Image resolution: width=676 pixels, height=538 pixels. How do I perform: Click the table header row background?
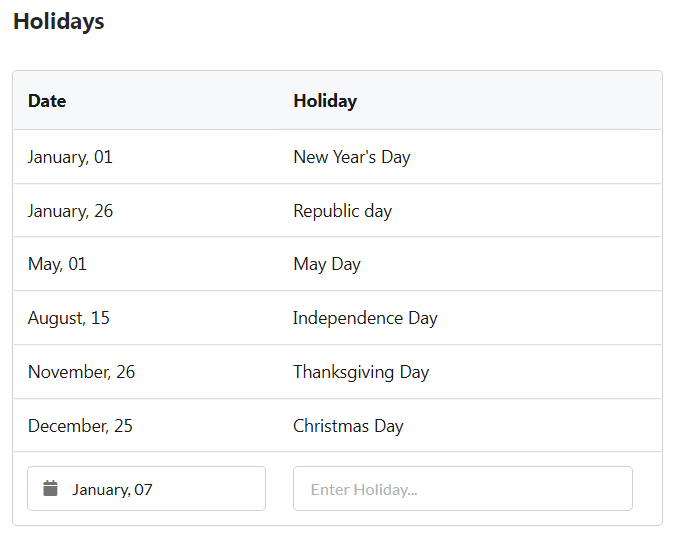click(337, 100)
